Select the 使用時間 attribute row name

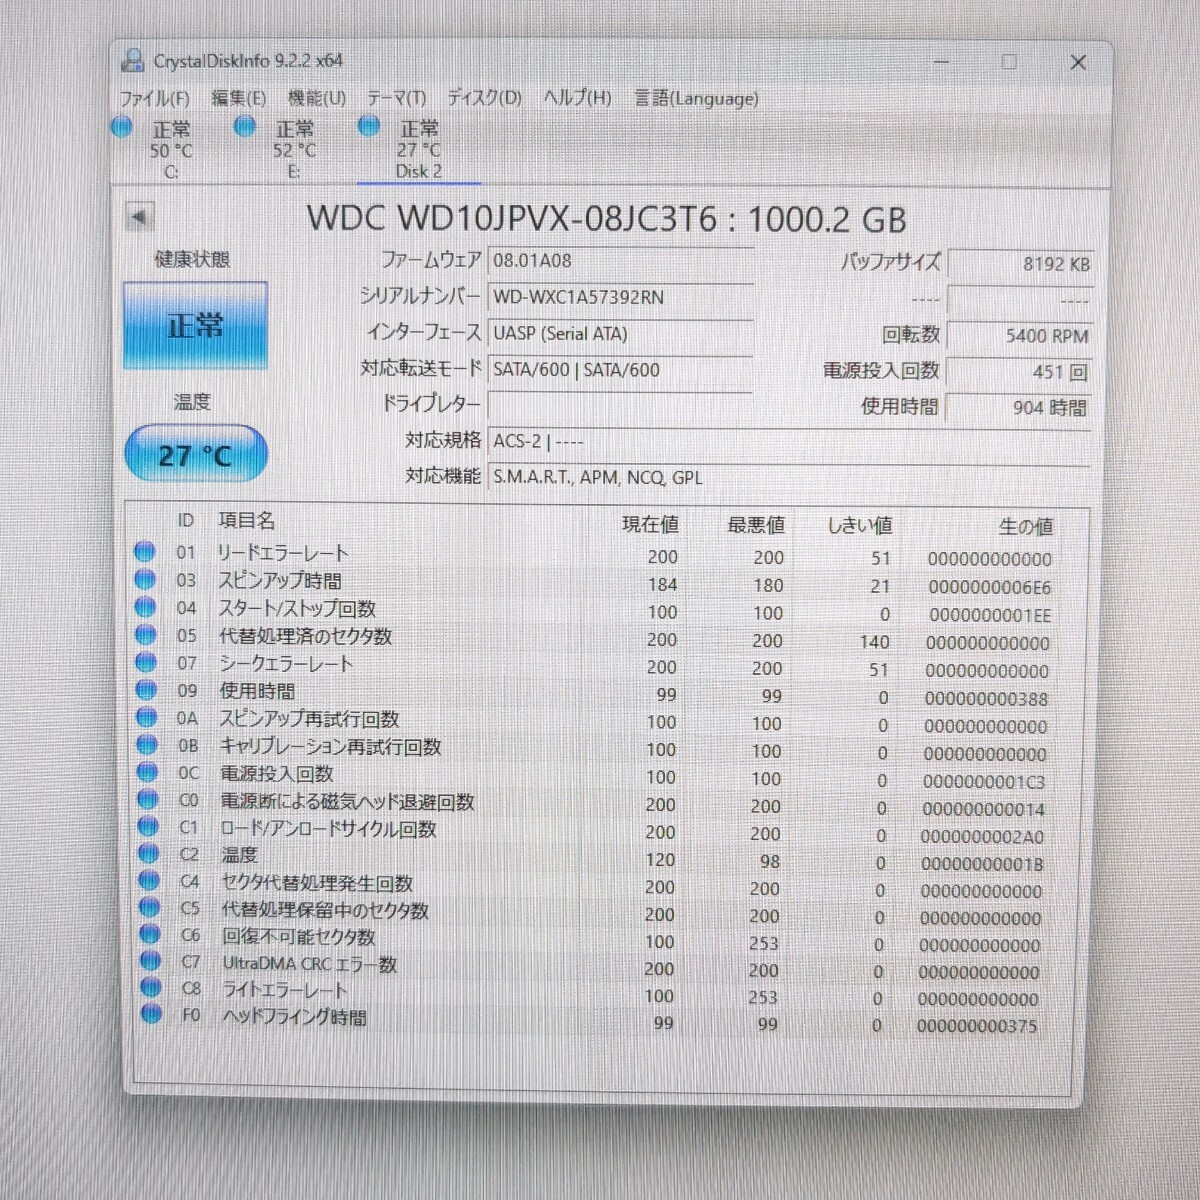click(257, 691)
